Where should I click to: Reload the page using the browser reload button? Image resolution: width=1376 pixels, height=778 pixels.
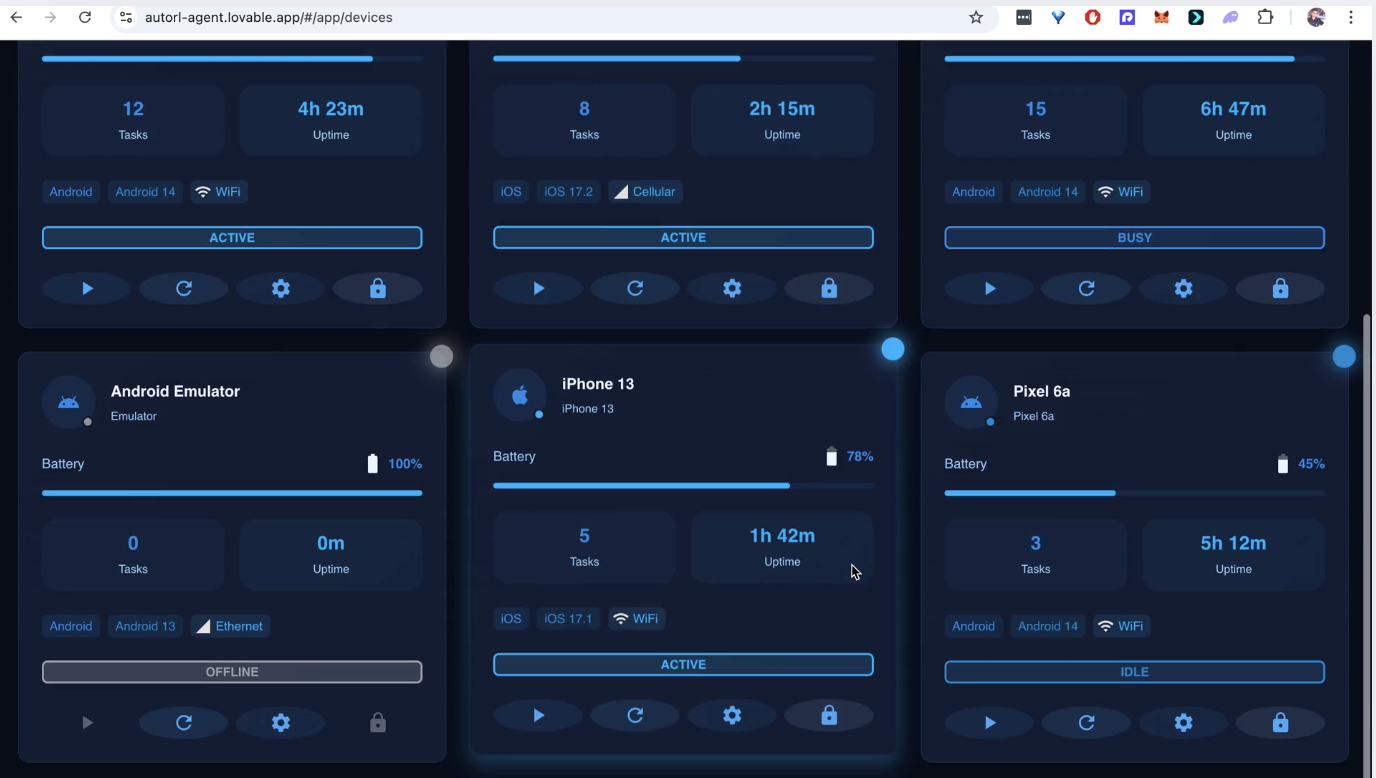tap(85, 17)
